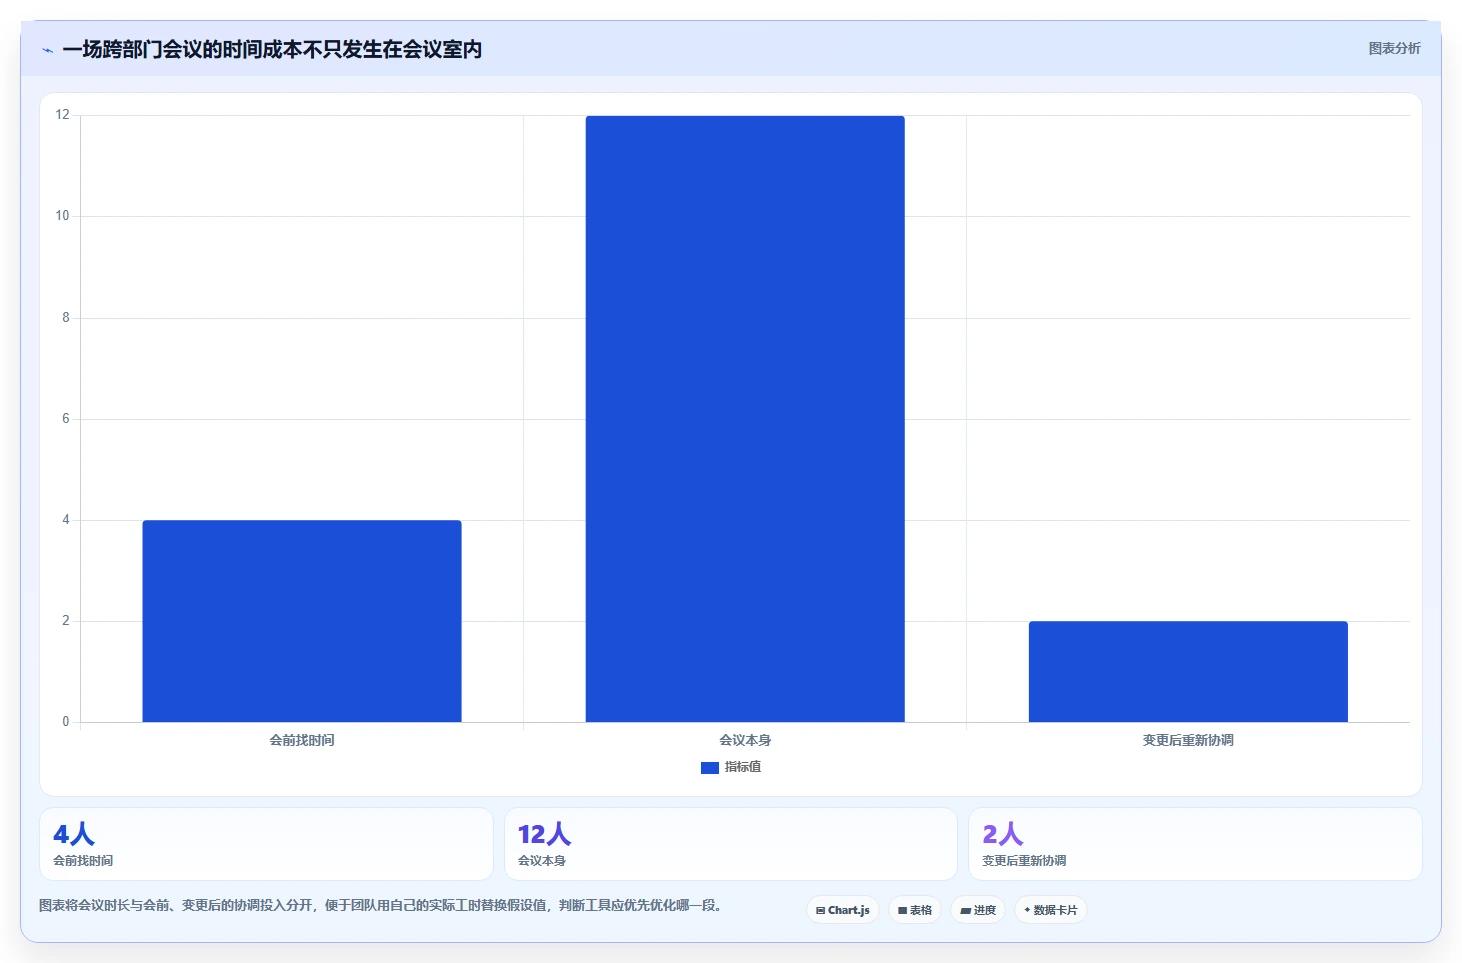This screenshot has width=1462, height=963.
Task: Click the y-axis value 8
Action: [66, 318]
